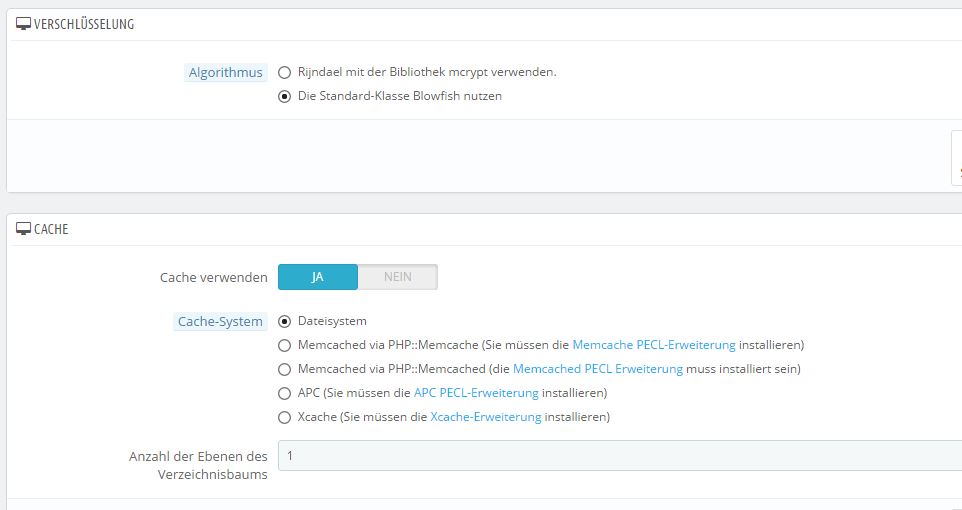The width and height of the screenshot is (962, 510).
Task: Click the monitor icon beside Verschlüsselung heading
Action: [x=23, y=24]
